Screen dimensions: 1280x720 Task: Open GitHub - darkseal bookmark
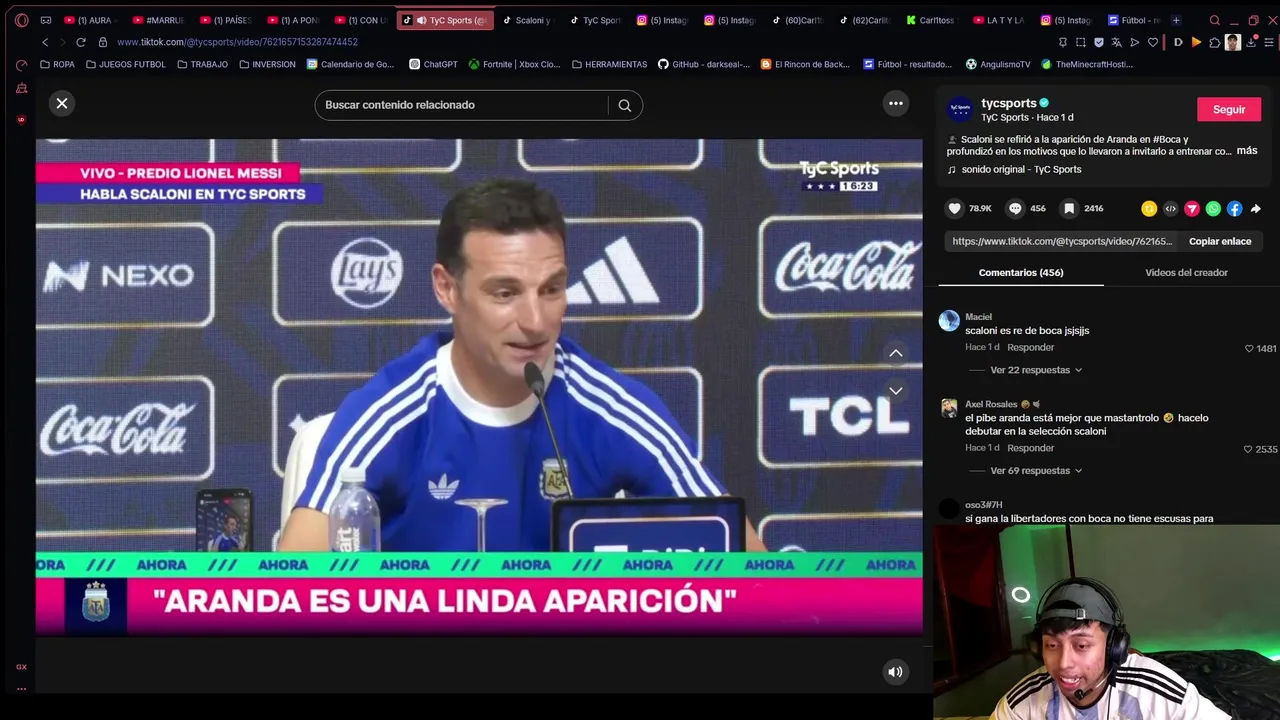(x=703, y=64)
